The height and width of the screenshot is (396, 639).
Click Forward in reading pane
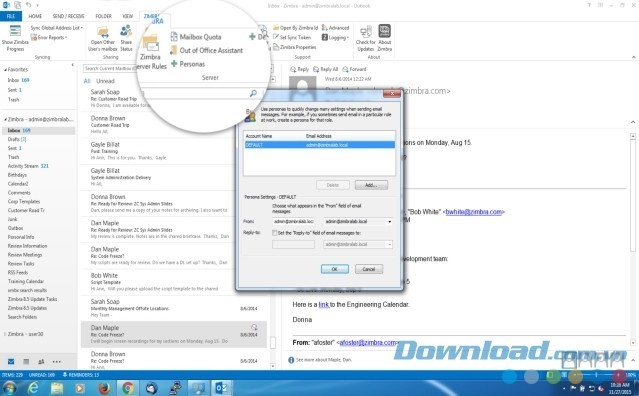(355, 69)
